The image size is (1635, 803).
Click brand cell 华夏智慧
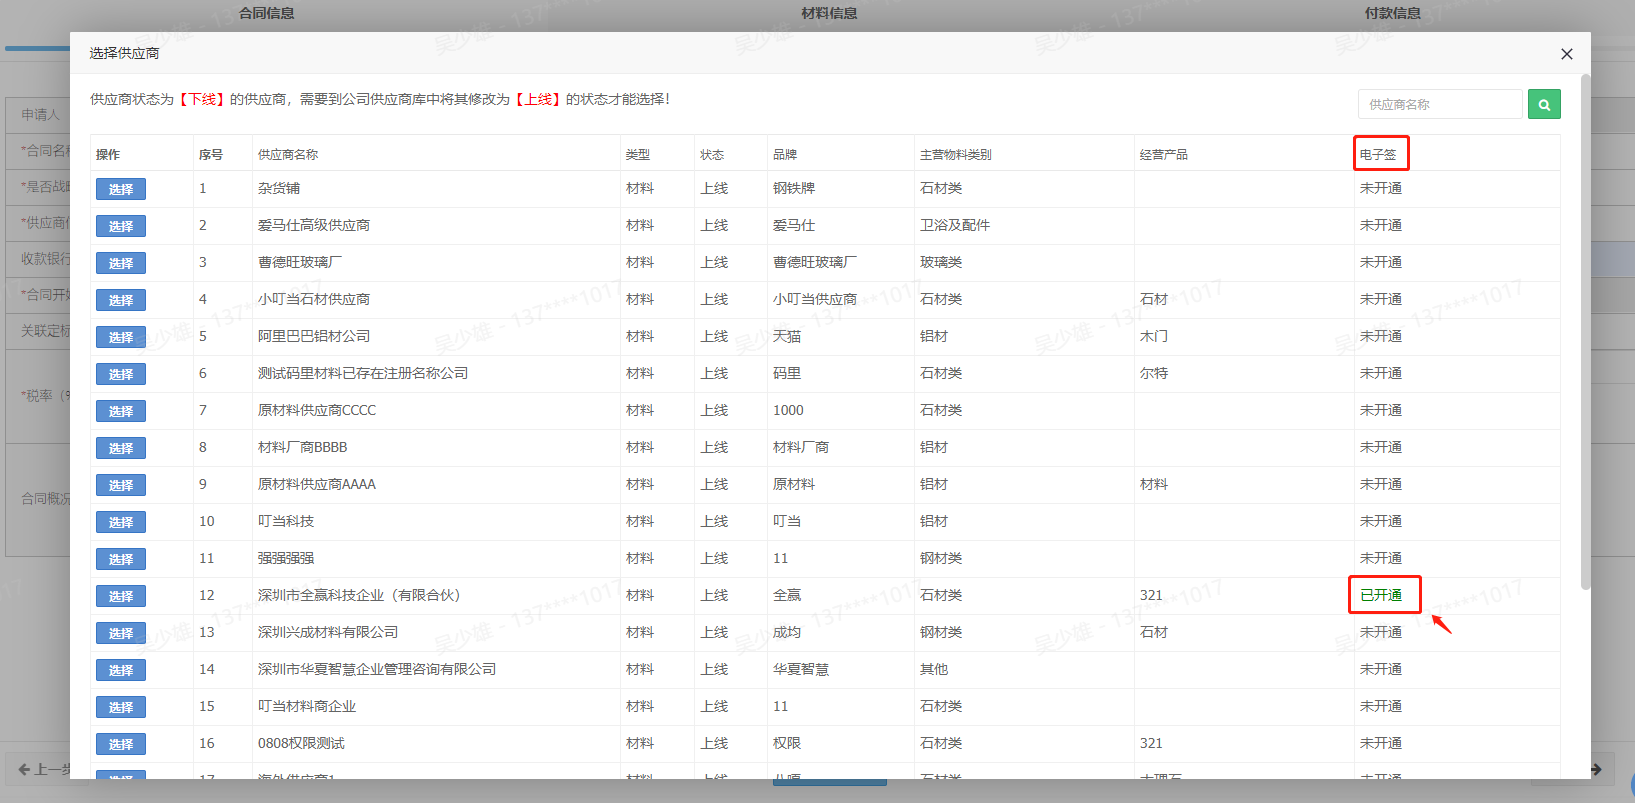801,669
